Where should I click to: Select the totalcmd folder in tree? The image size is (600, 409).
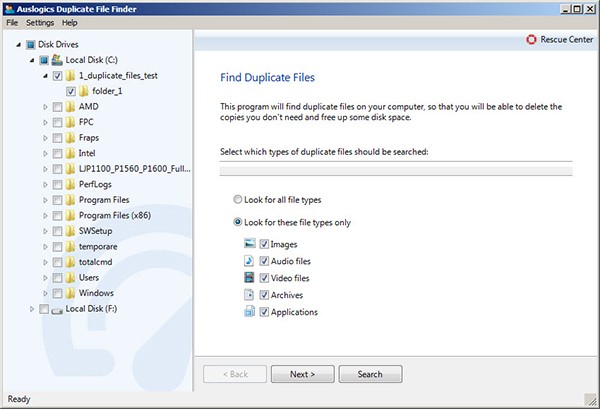pyautogui.click(x=98, y=262)
